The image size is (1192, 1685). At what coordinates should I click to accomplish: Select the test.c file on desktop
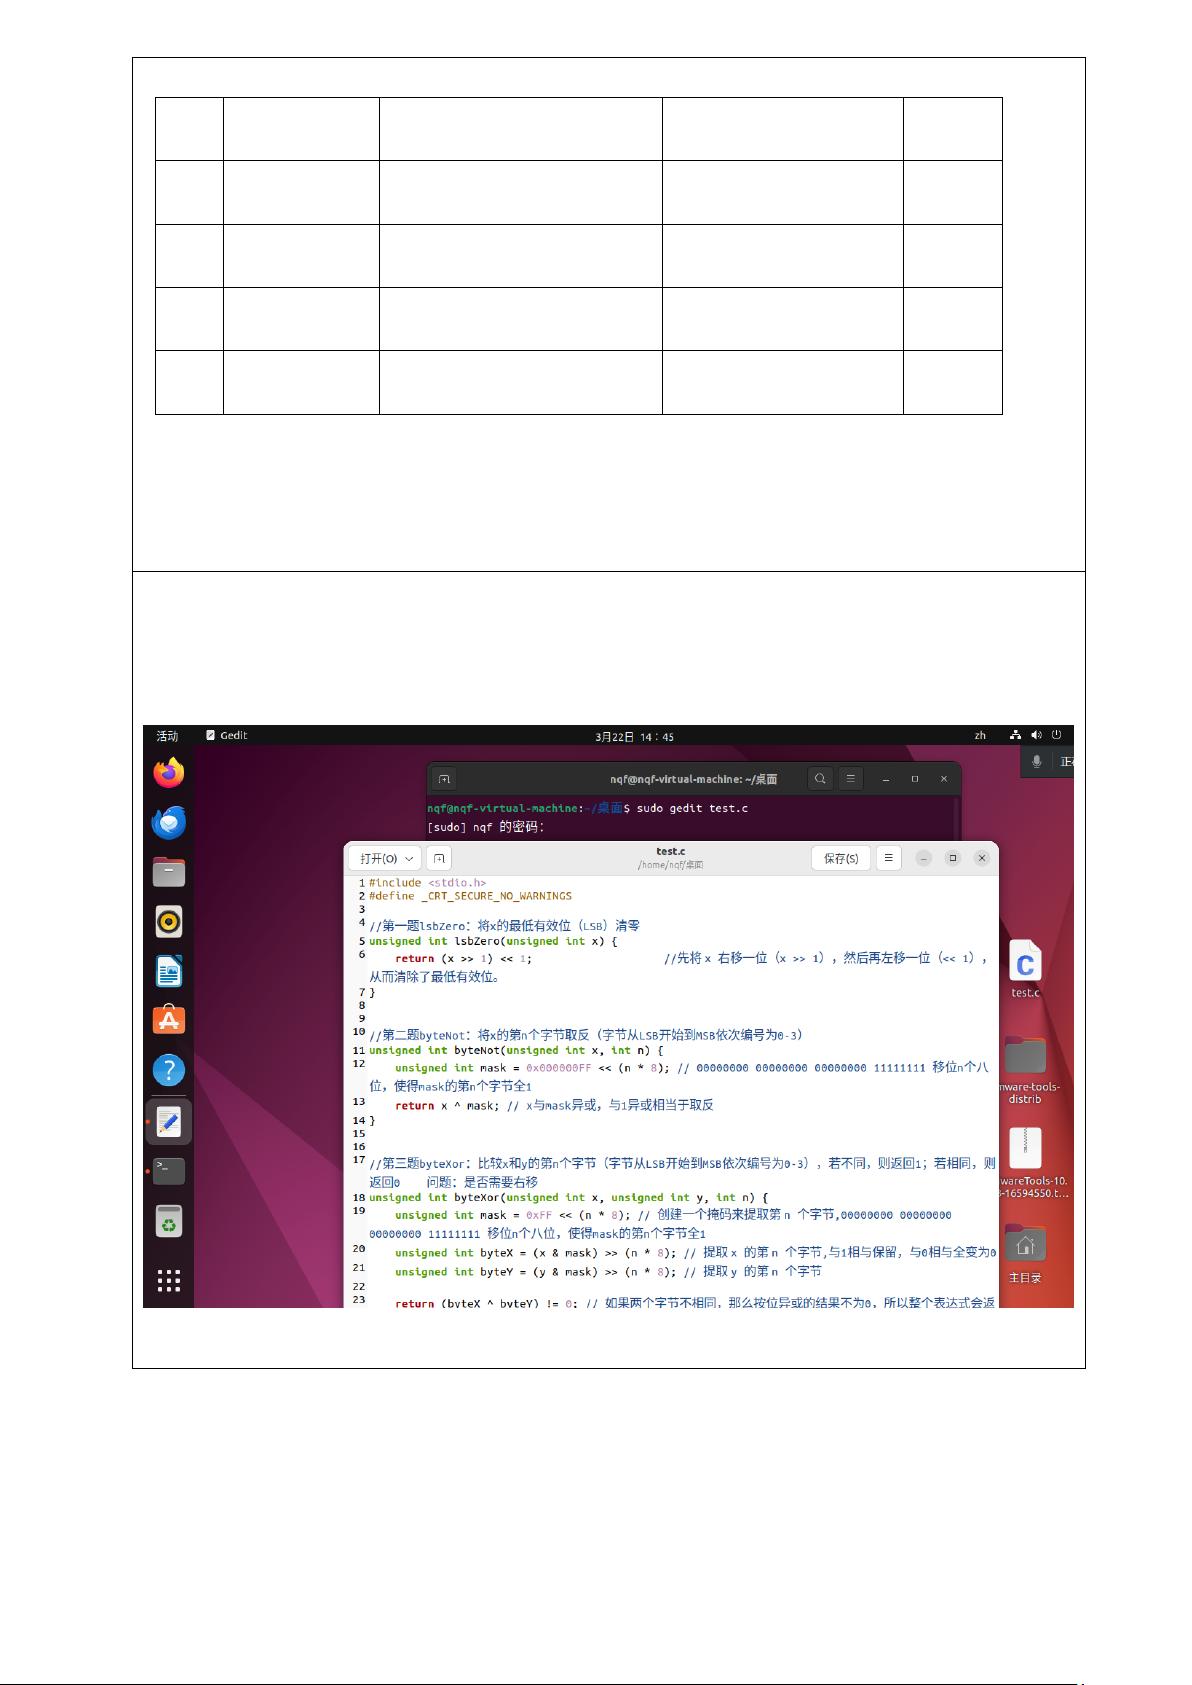pos(1025,968)
